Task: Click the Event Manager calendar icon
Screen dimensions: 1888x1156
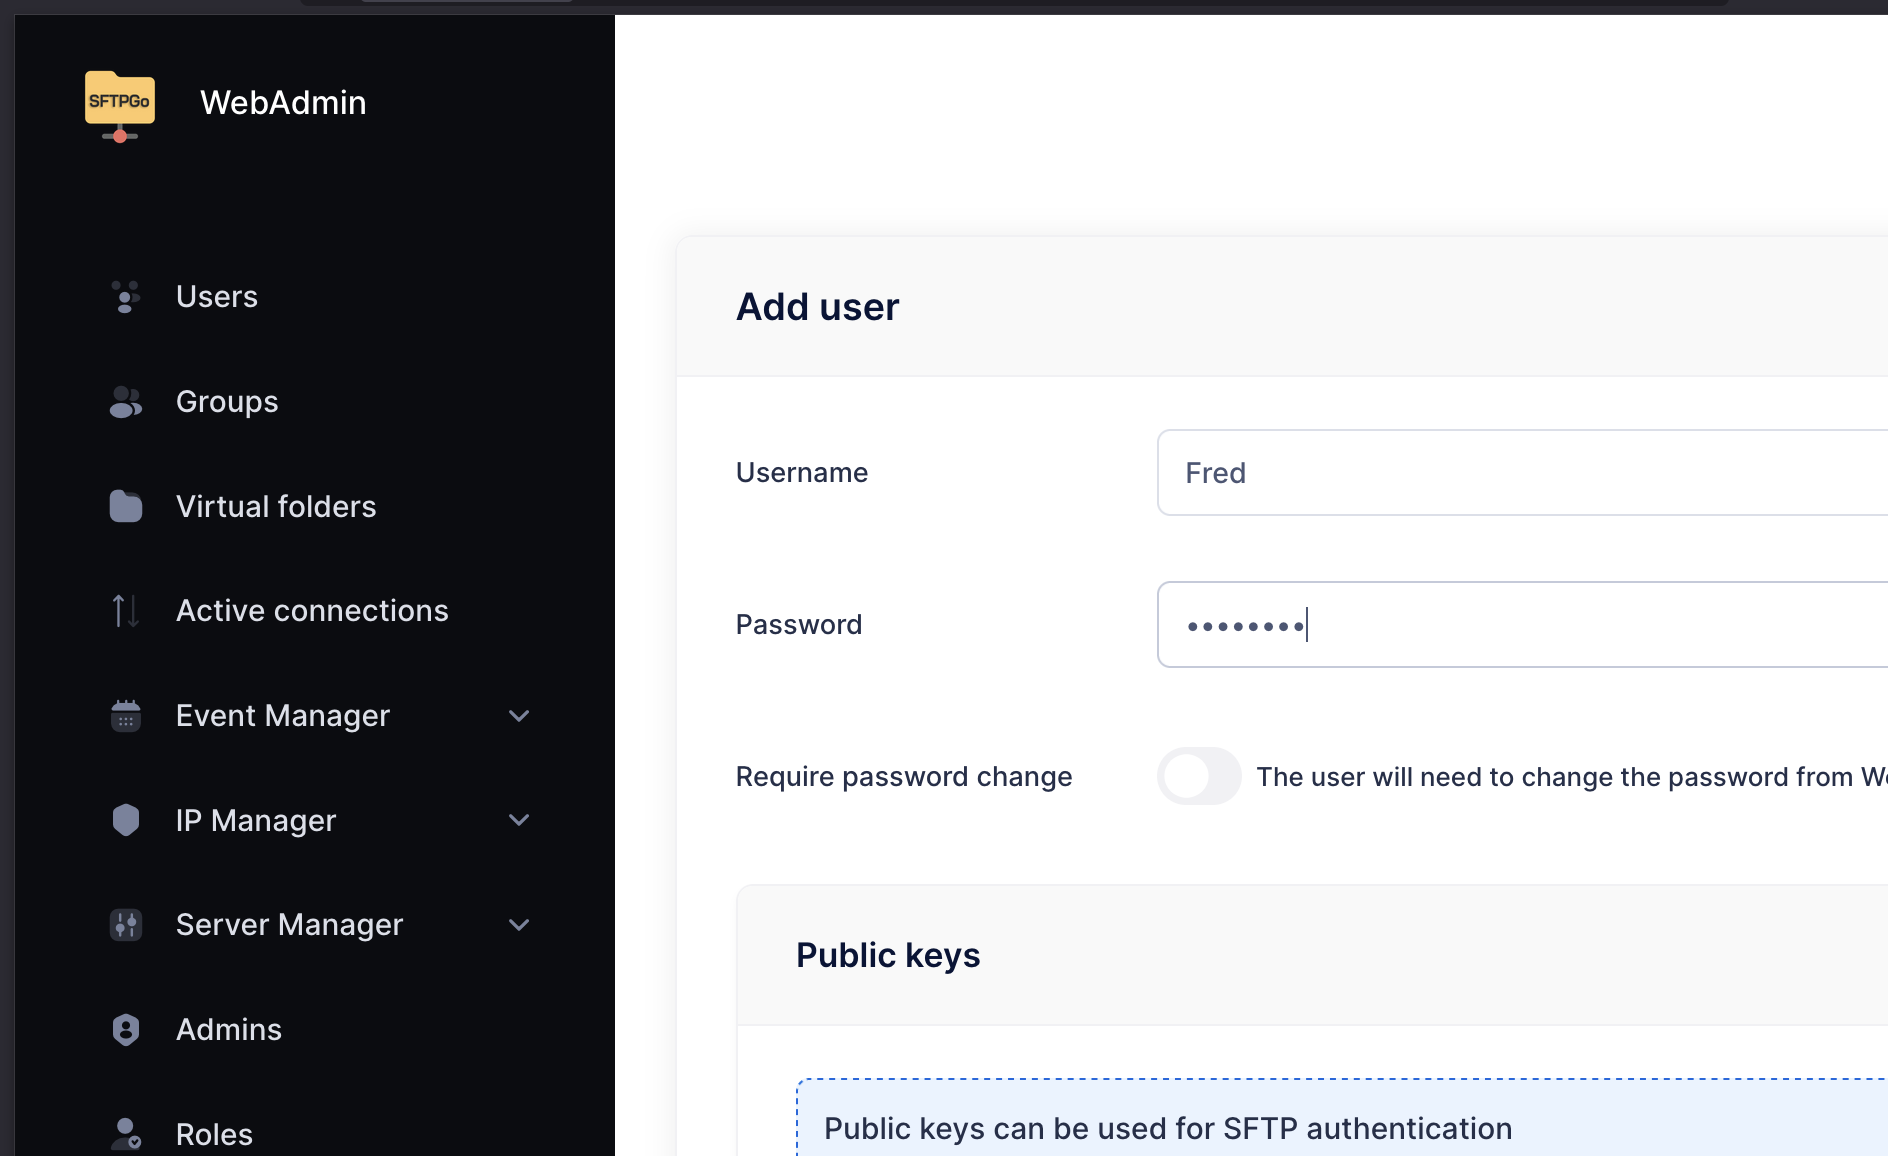Action: [125, 716]
